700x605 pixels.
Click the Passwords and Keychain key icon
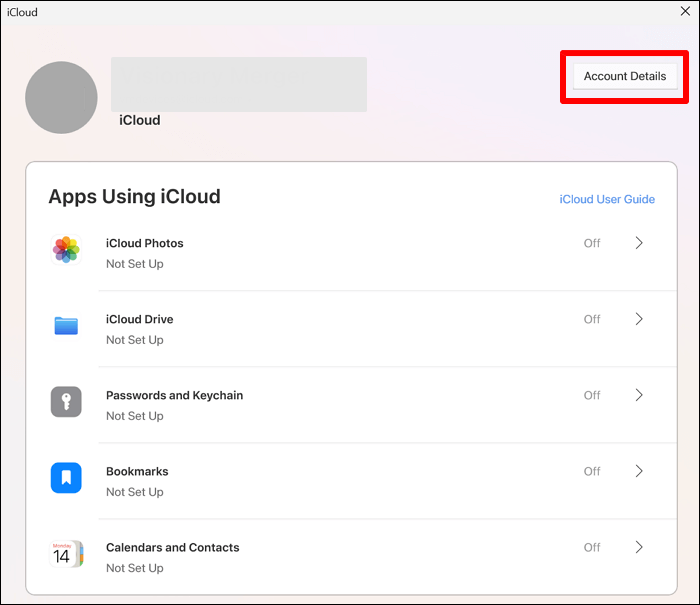66,402
